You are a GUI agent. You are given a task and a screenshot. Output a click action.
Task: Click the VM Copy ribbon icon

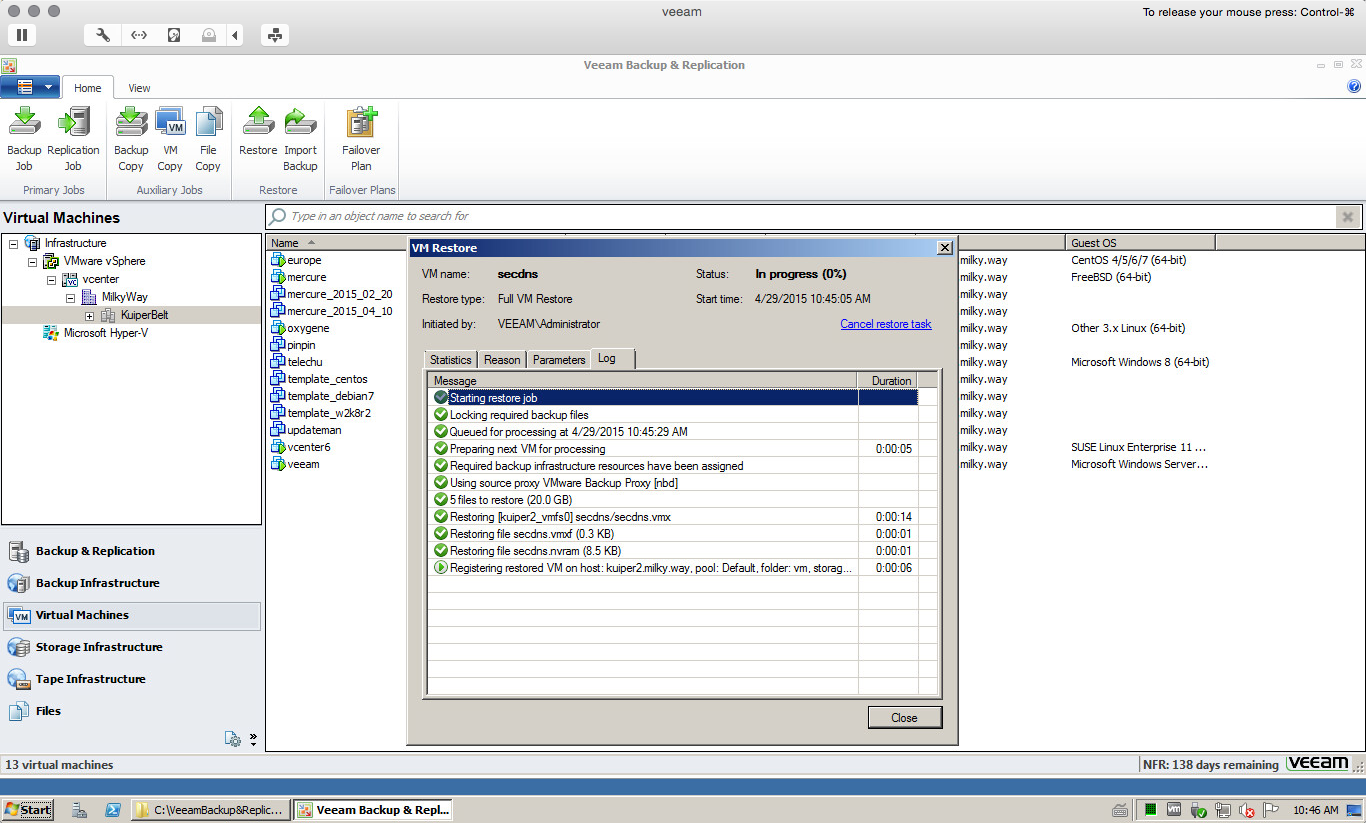170,138
